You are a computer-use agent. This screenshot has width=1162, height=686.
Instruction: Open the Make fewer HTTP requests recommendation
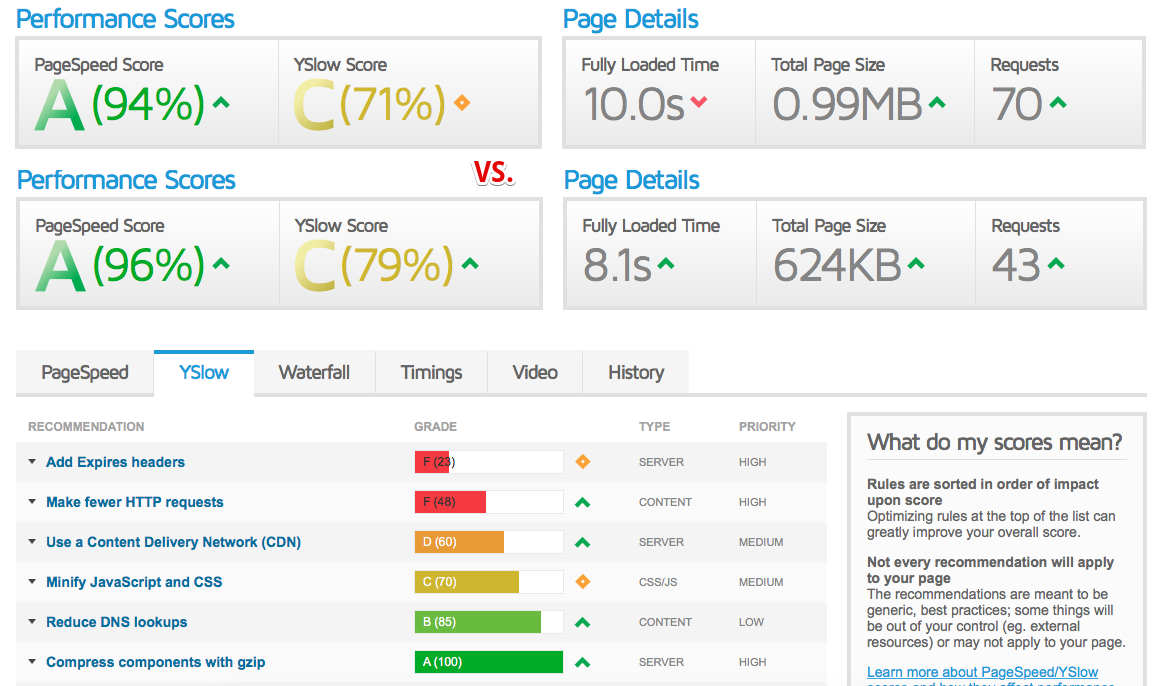click(135, 502)
